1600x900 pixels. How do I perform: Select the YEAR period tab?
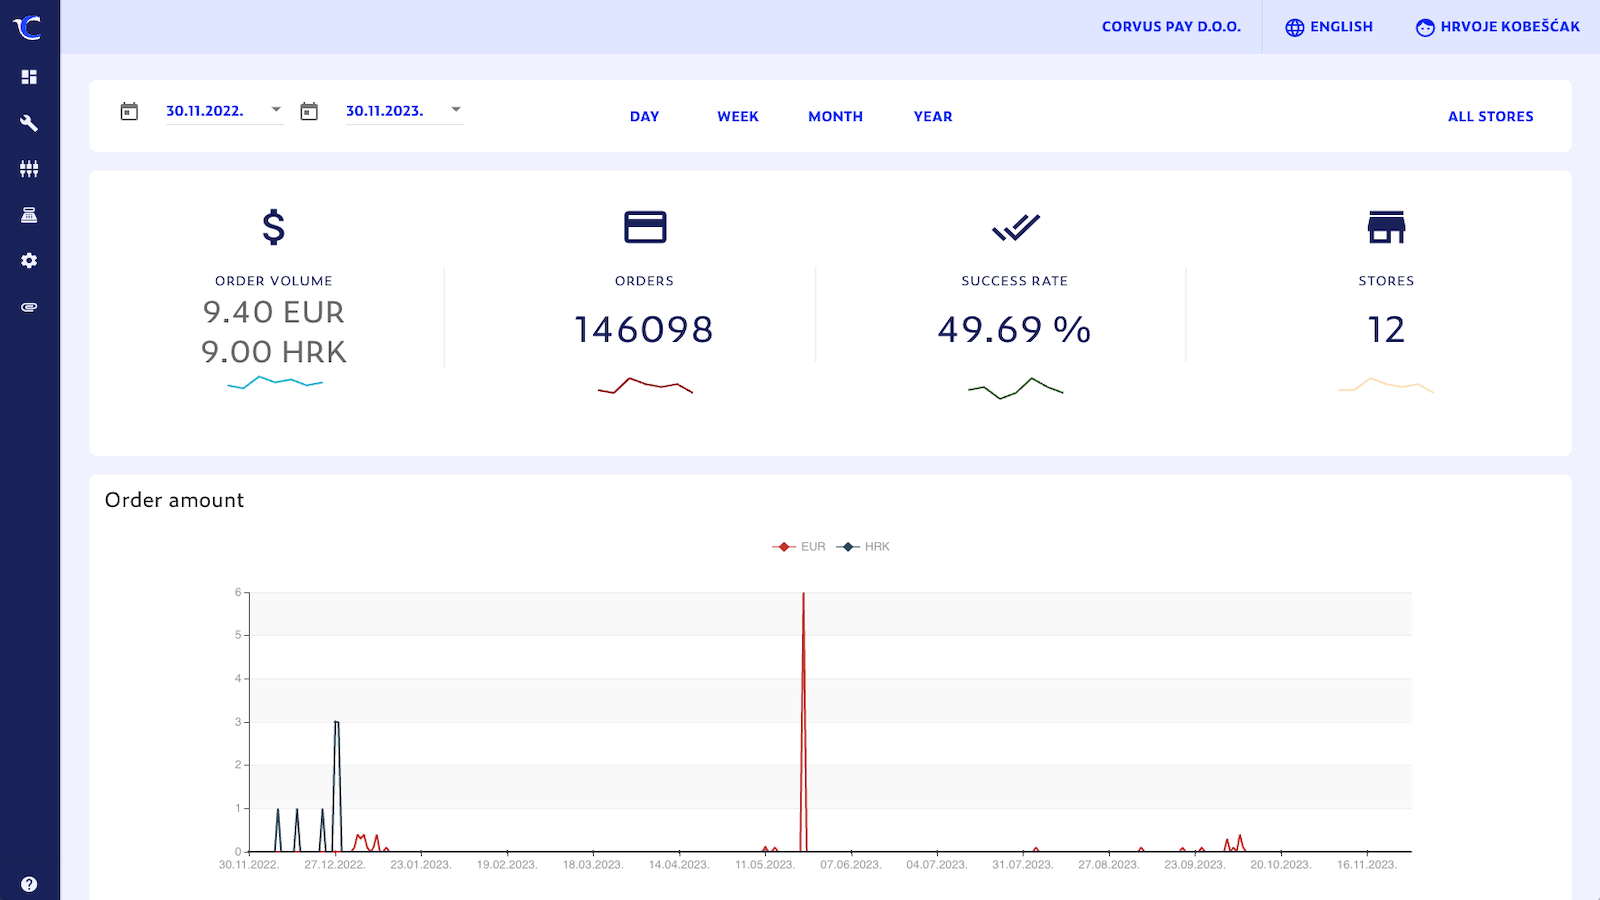[x=933, y=117]
